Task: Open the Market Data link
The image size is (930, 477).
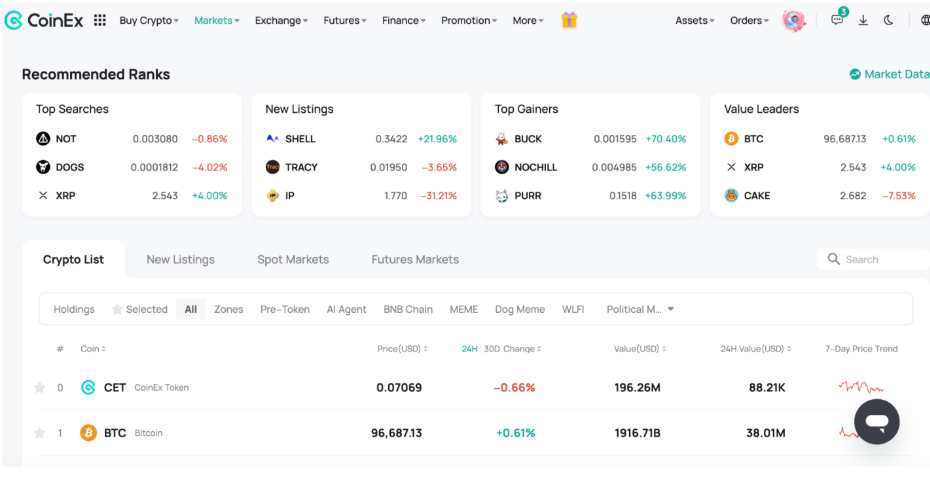Action: (889, 74)
